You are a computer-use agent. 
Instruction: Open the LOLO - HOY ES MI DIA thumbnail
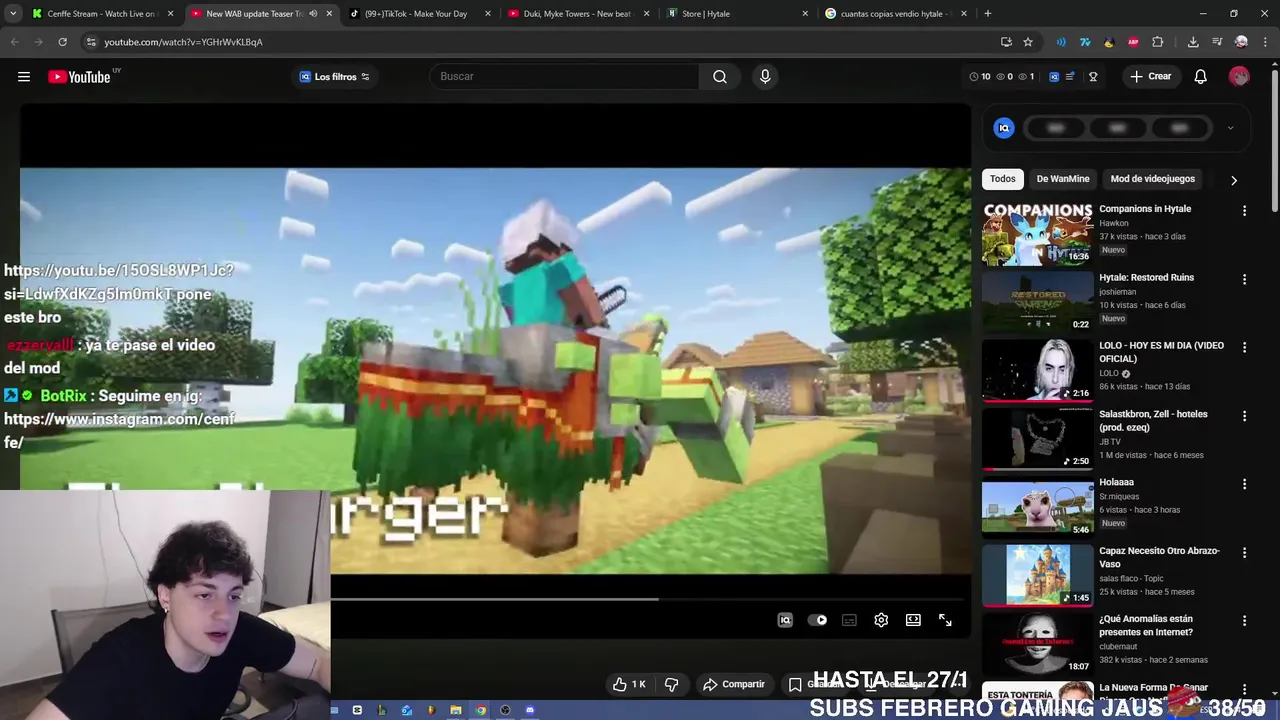point(1037,370)
